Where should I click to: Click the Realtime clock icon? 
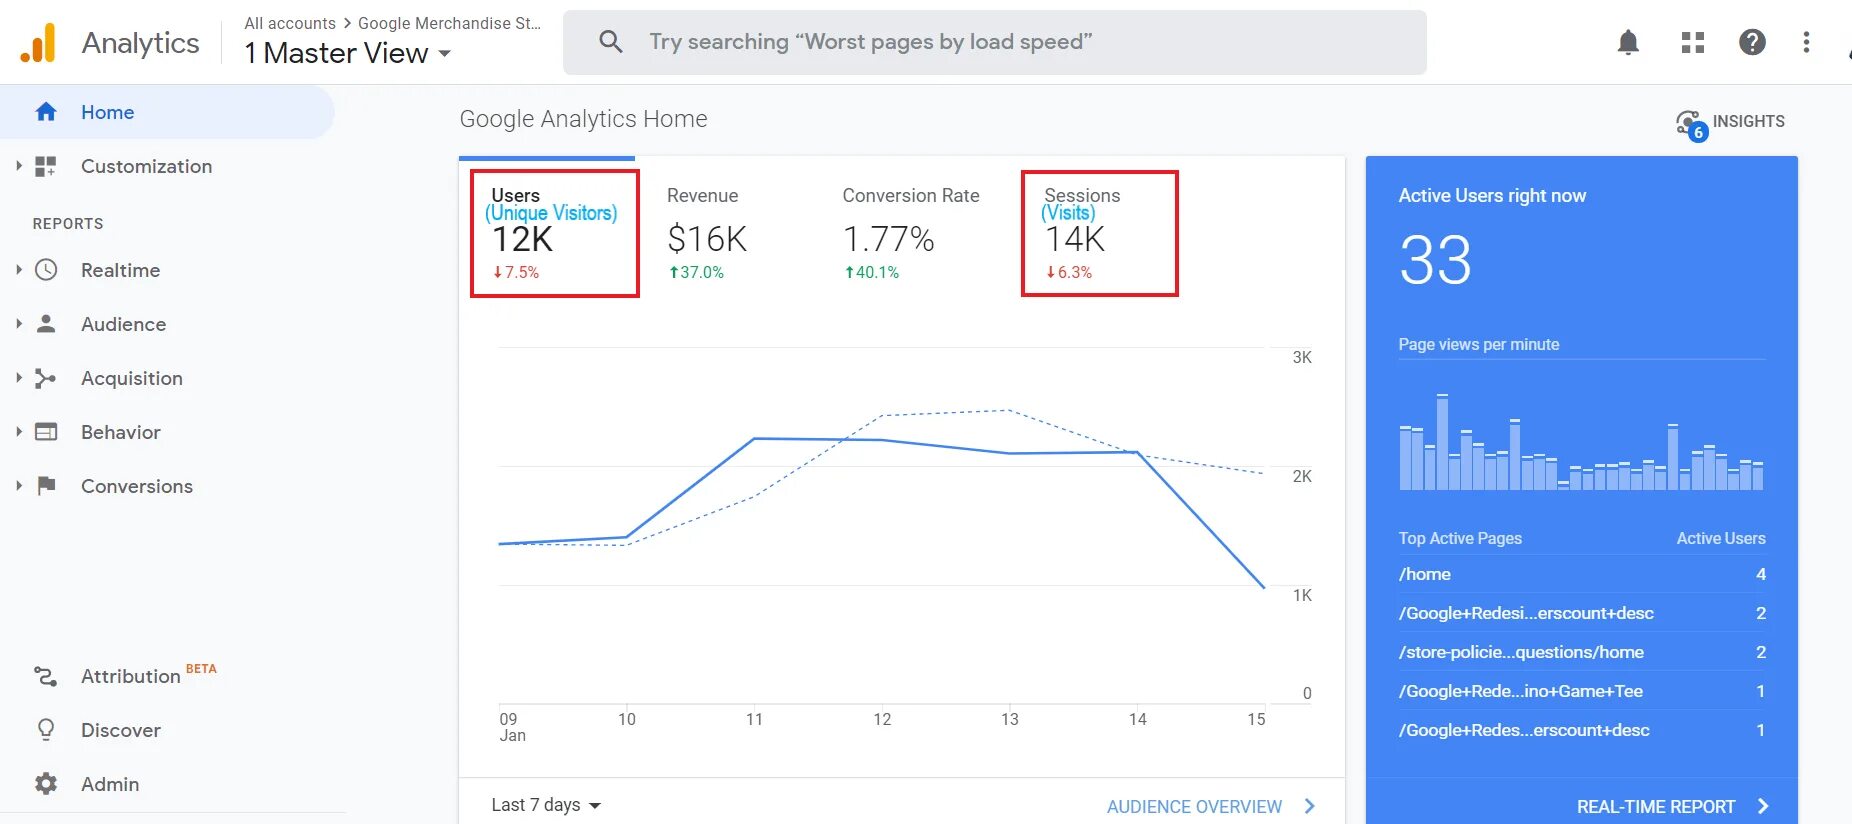pos(46,270)
